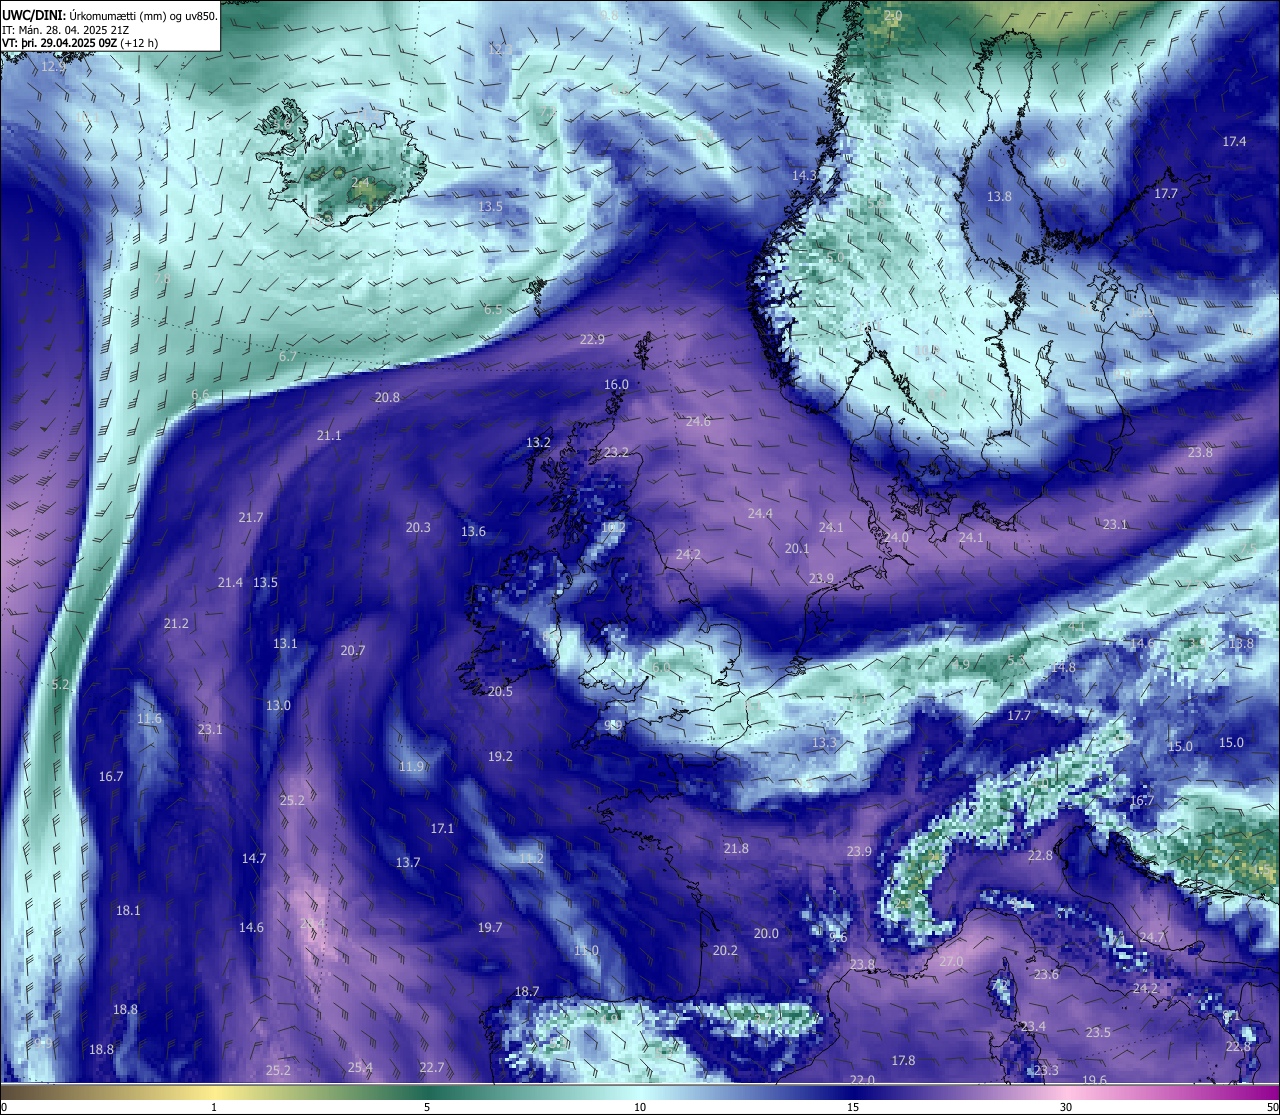Click the map value "17.8"

pos(903,1061)
